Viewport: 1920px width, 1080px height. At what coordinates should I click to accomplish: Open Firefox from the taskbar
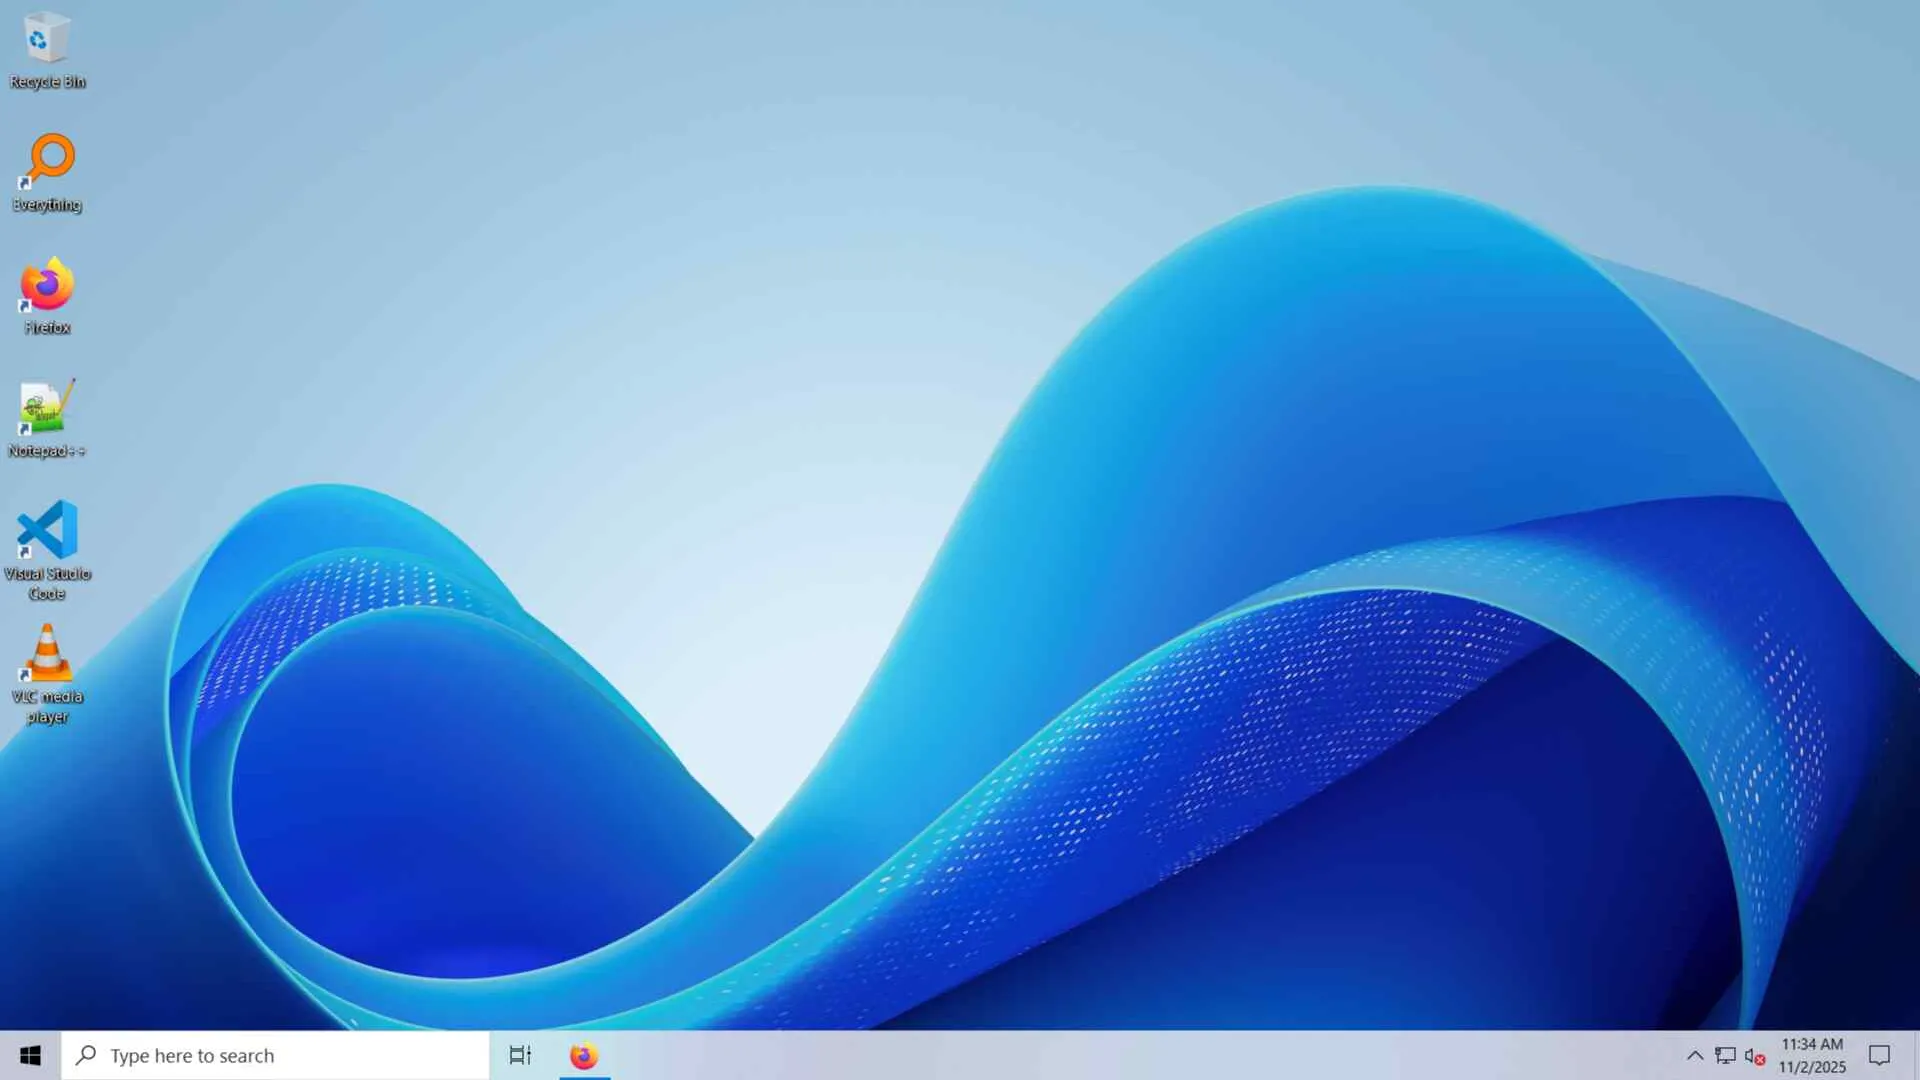[x=584, y=1056]
